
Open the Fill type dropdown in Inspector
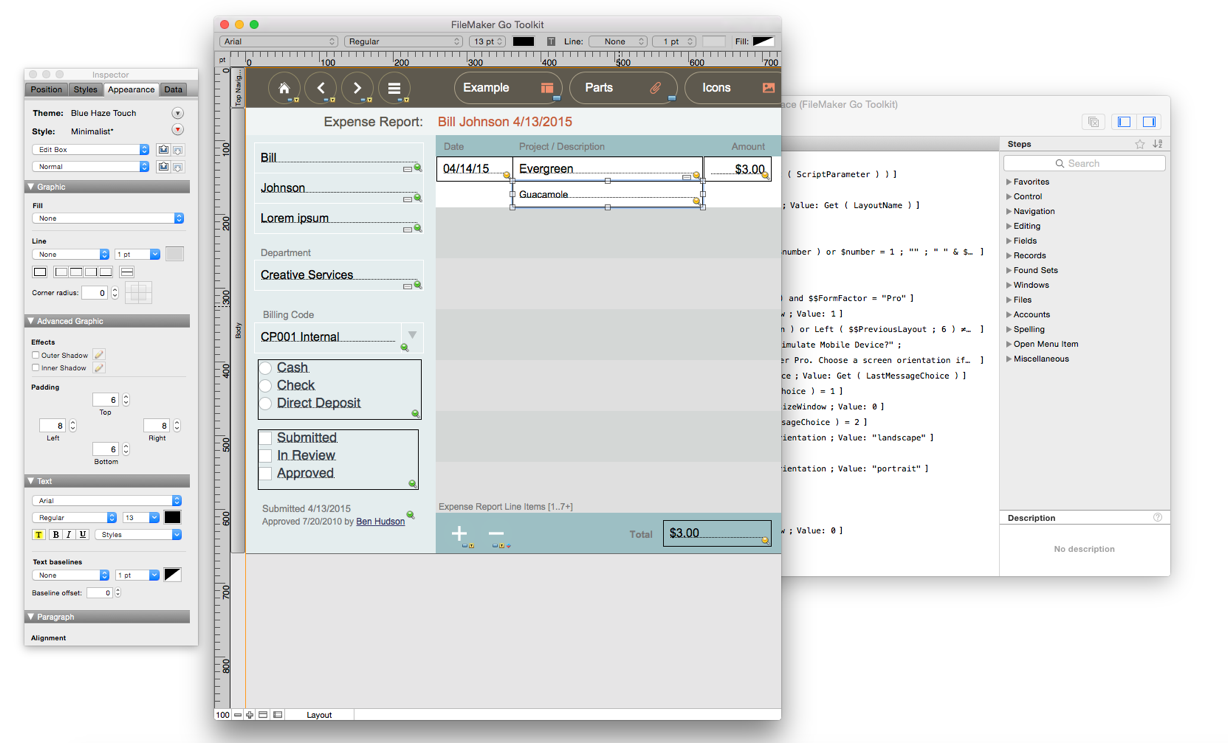(108, 218)
